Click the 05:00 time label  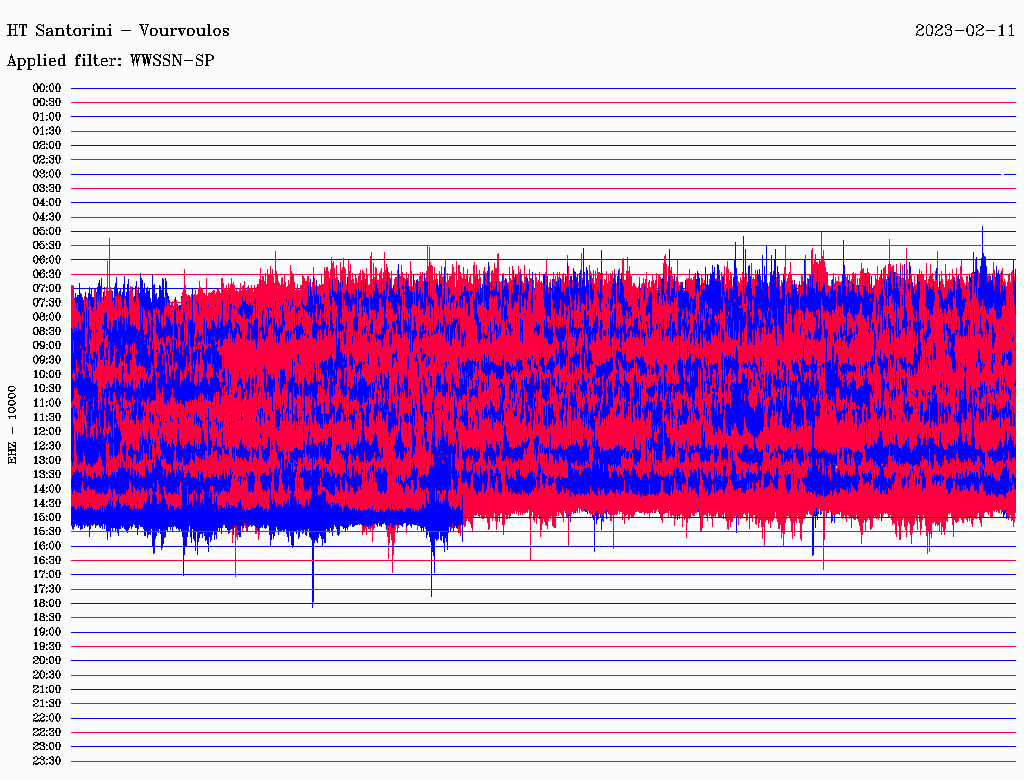click(x=47, y=231)
